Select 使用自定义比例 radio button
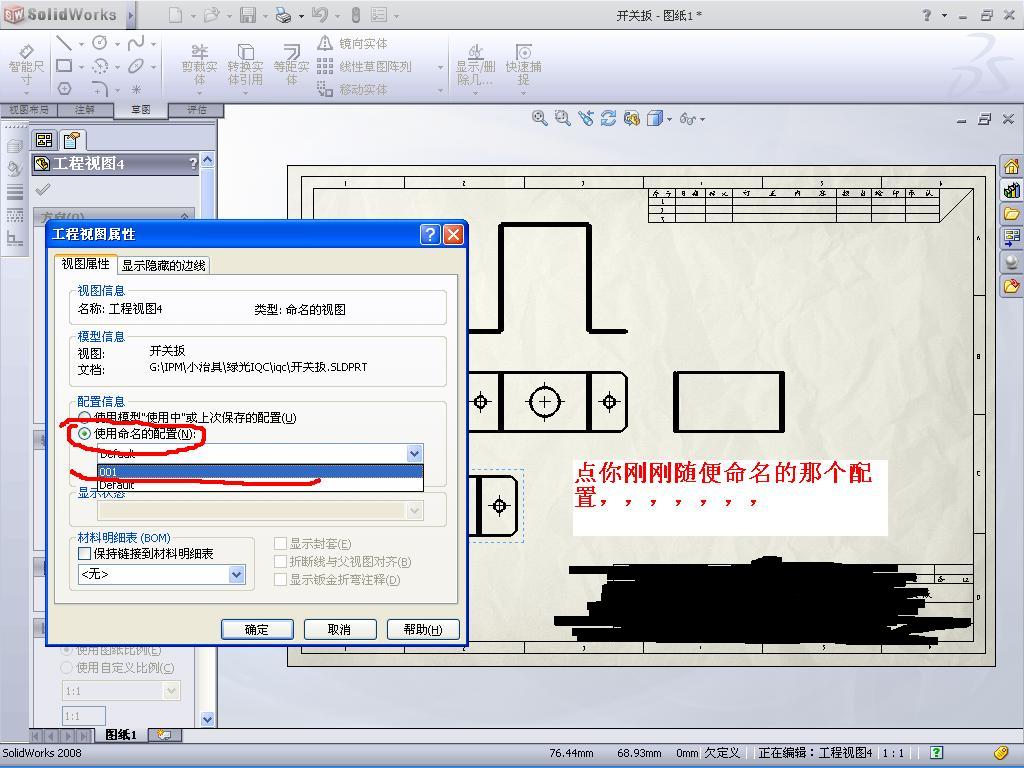This screenshot has width=1024, height=768. [67, 667]
